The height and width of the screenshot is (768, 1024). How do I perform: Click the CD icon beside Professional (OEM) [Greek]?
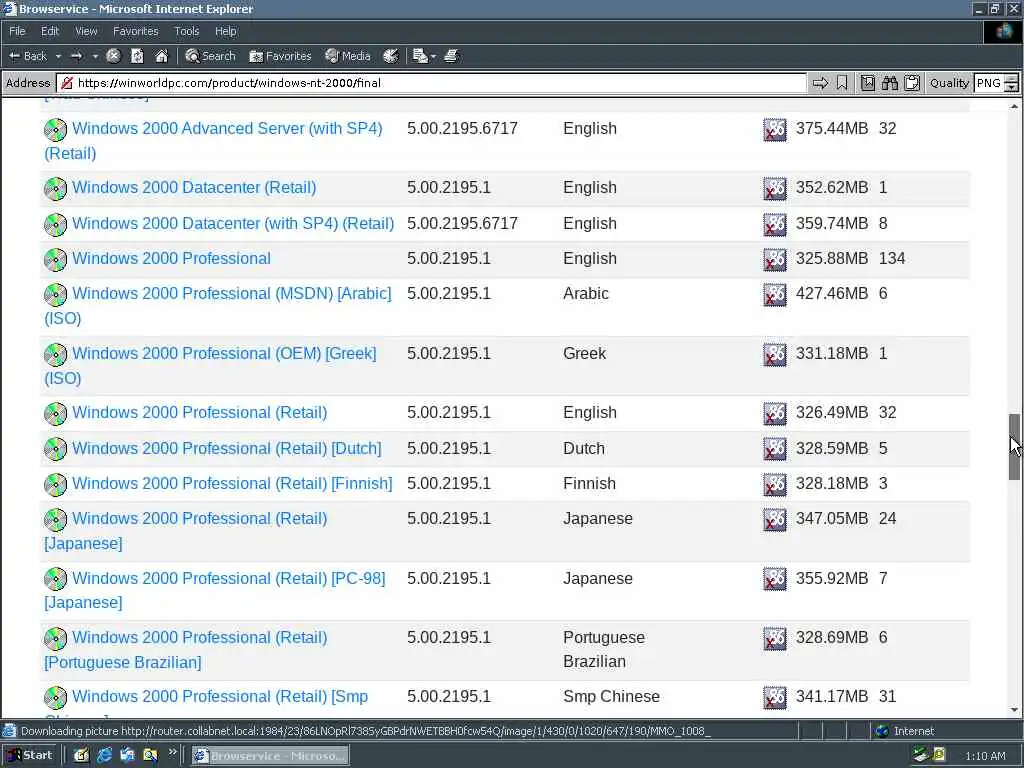(x=56, y=355)
